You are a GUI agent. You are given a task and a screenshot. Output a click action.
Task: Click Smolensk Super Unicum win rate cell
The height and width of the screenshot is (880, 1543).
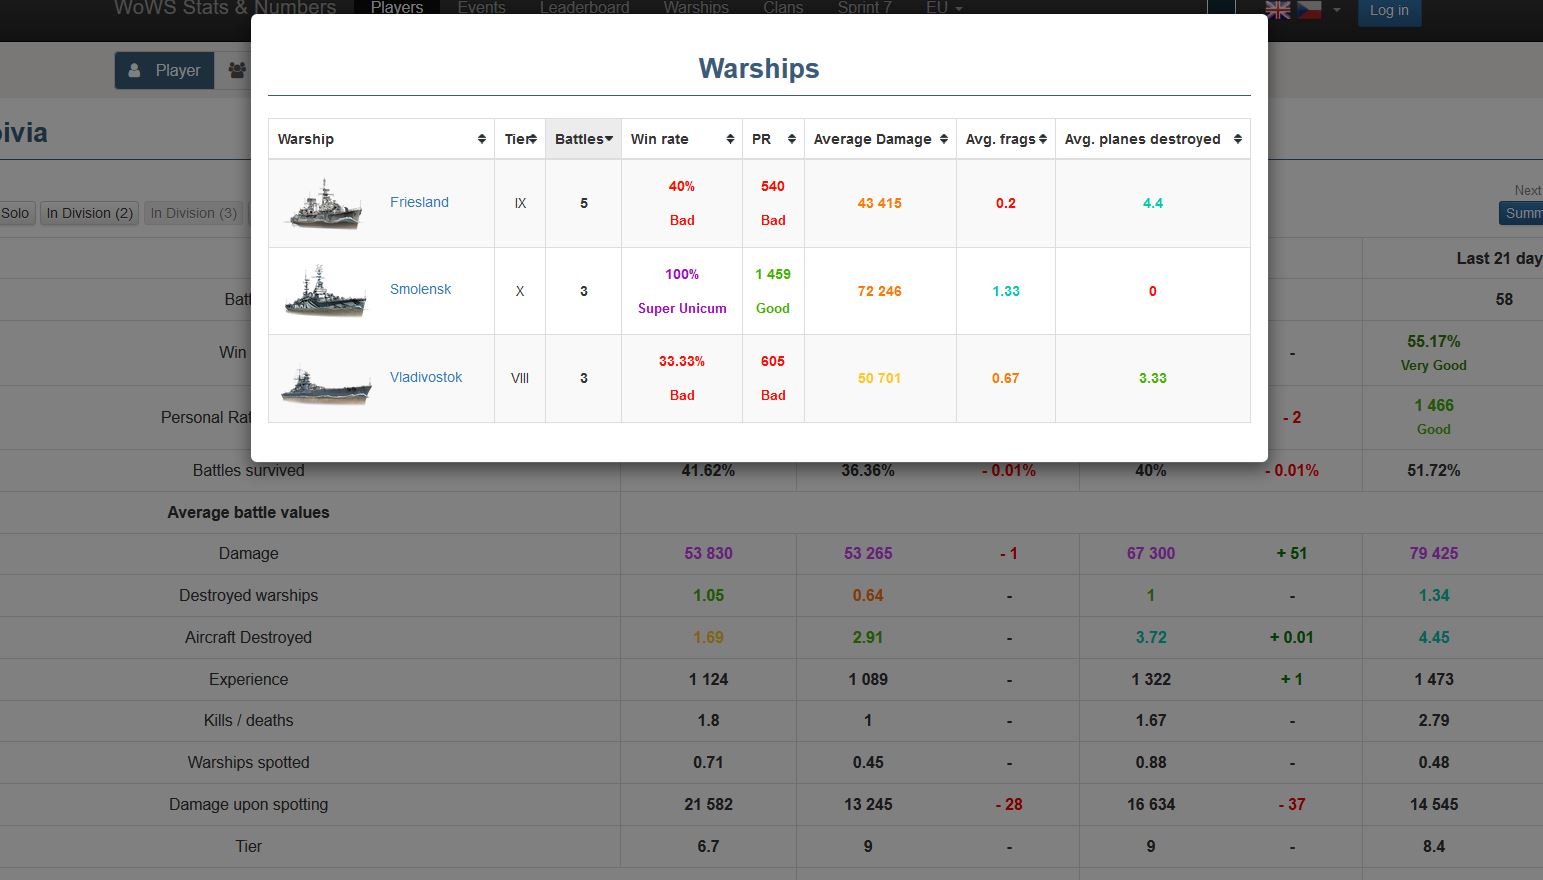coord(682,291)
